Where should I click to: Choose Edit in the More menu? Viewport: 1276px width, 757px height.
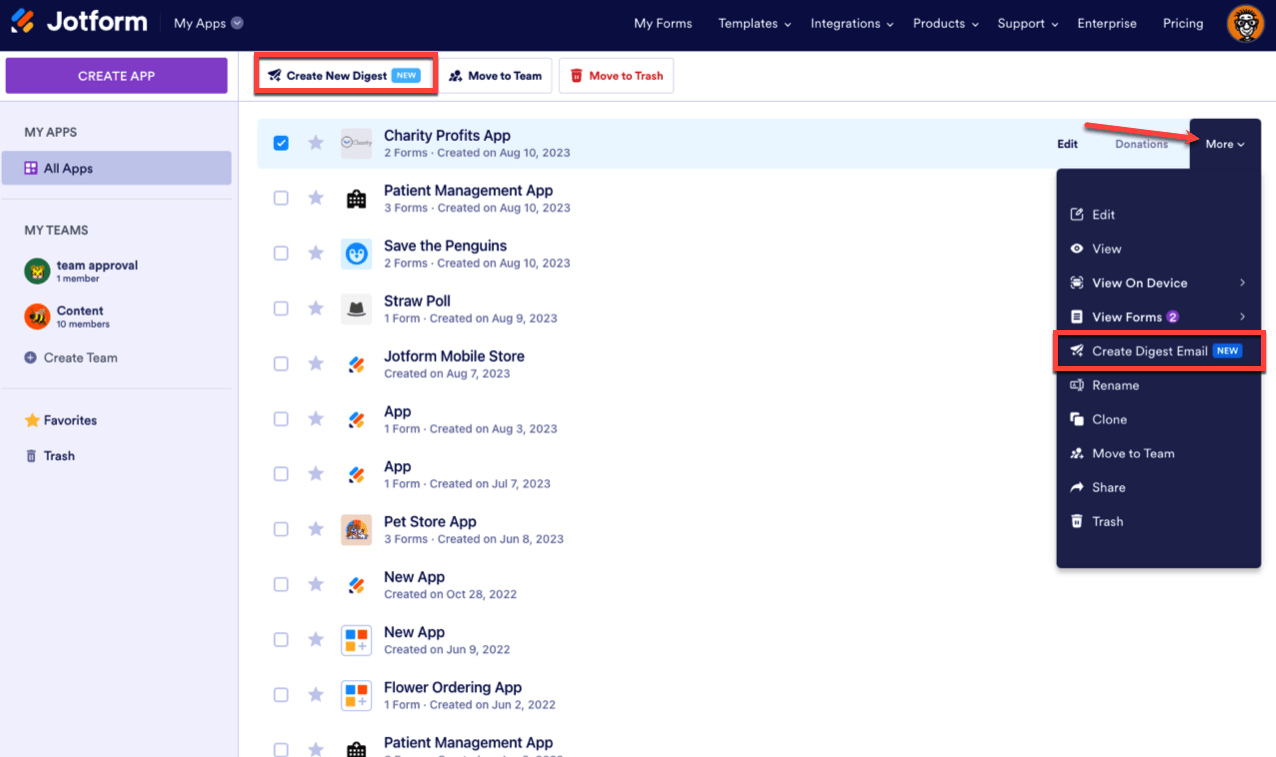click(x=1158, y=215)
